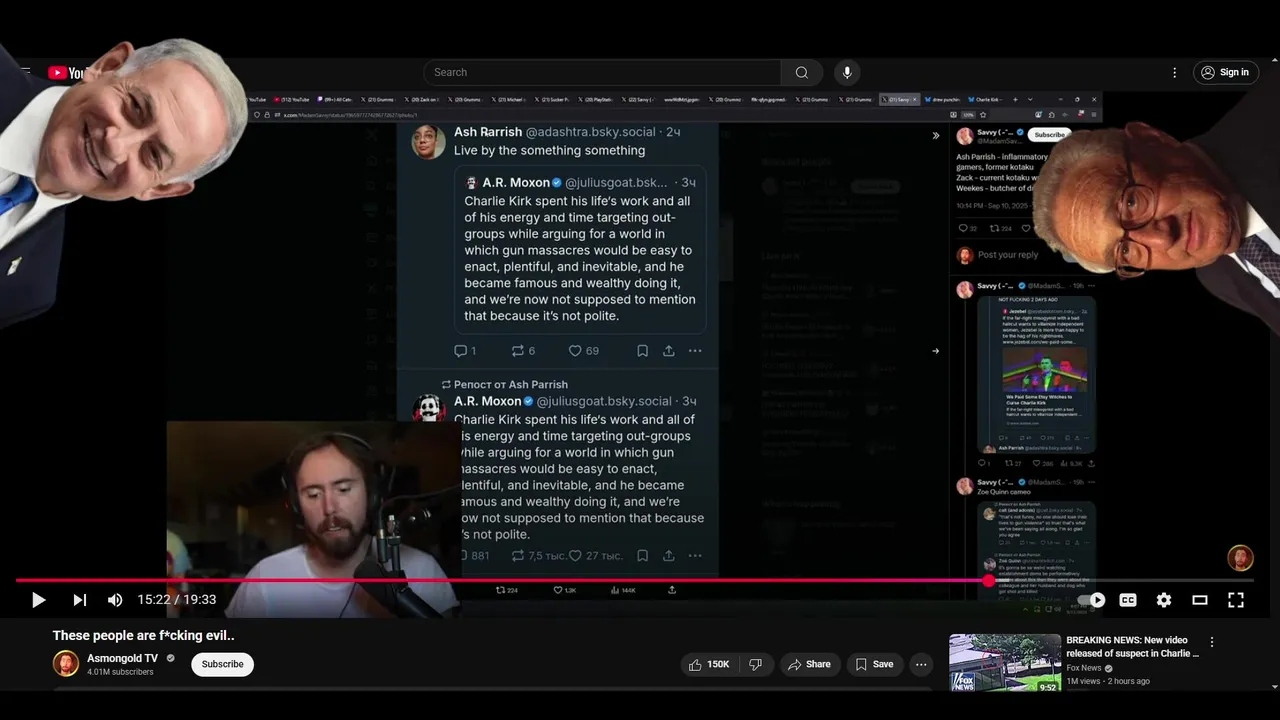This screenshot has width=1280, height=720.
Task: Open 'BREAKING NEWS: New video released' title link
Action: (1133, 646)
